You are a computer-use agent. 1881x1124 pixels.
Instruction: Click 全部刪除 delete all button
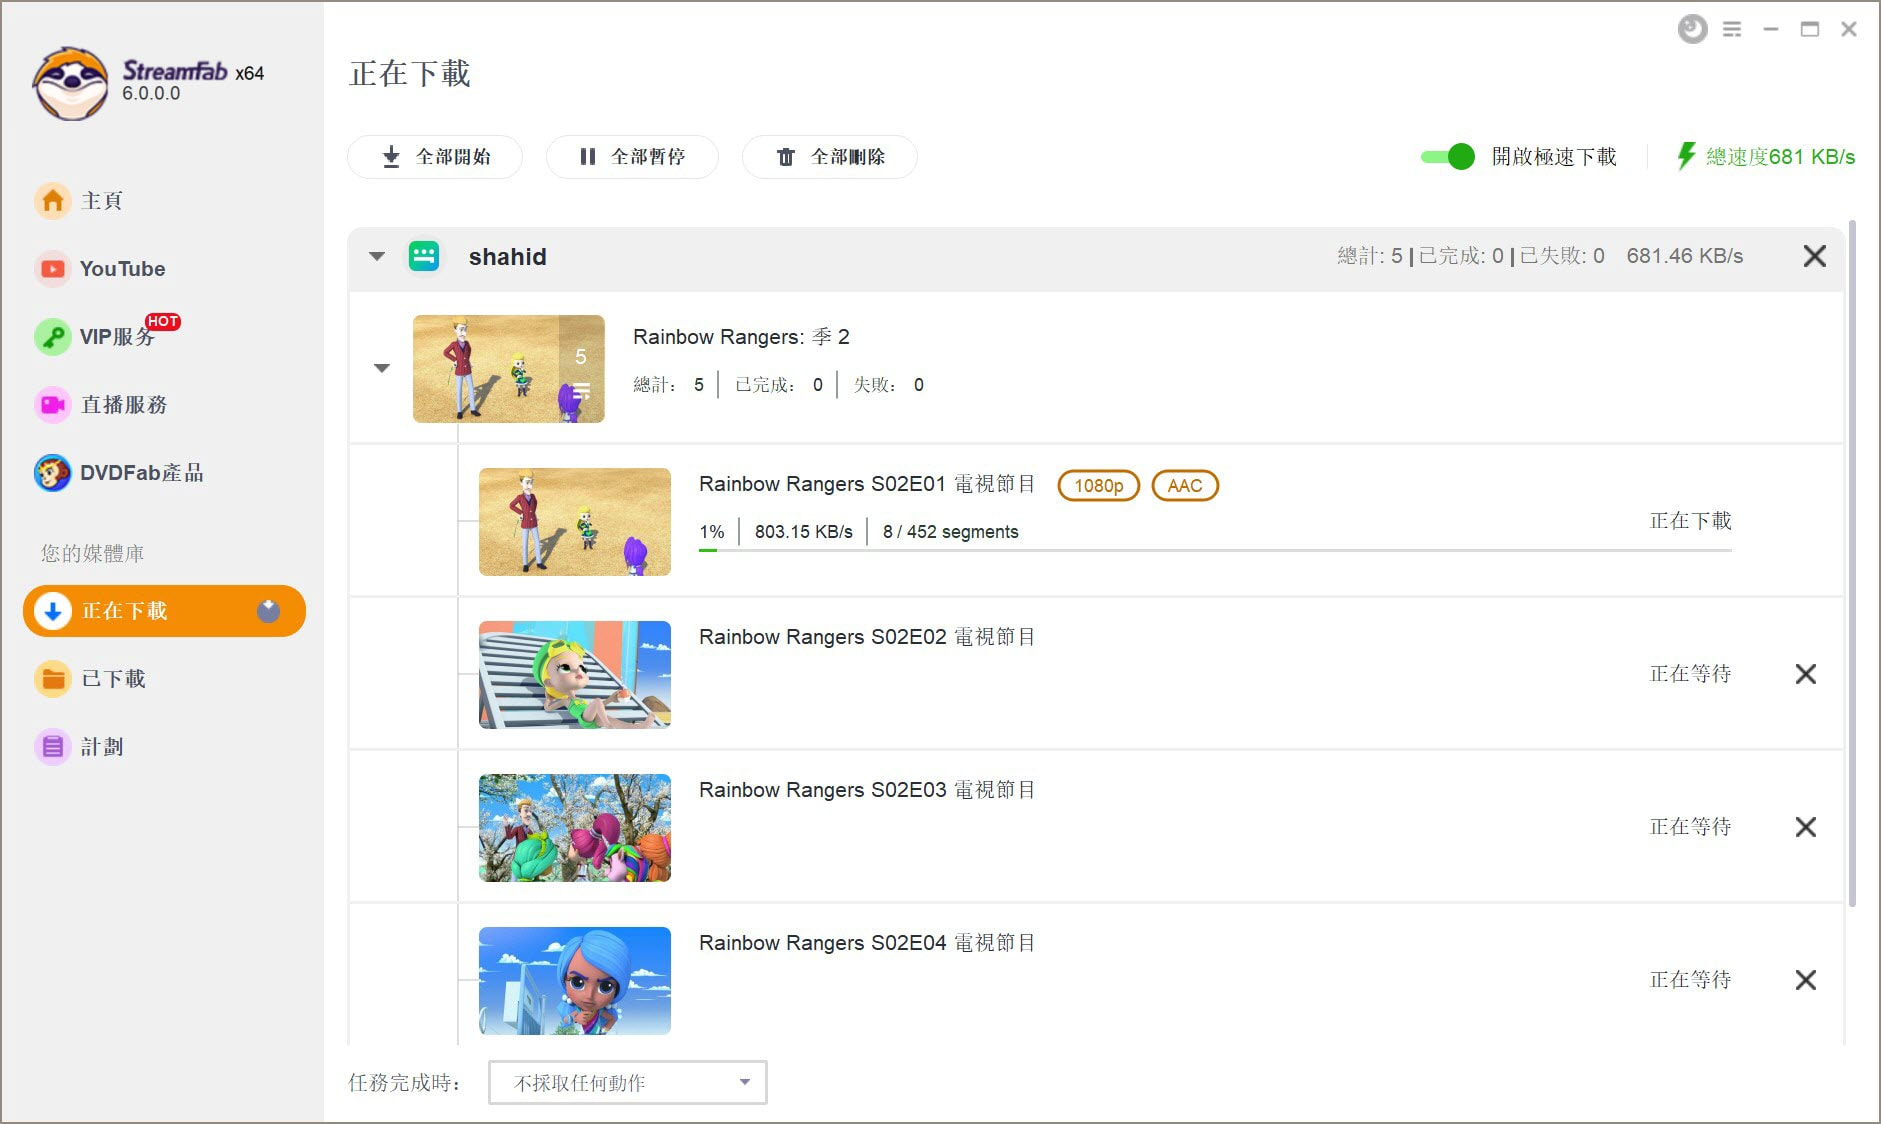[x=830, y=157]
